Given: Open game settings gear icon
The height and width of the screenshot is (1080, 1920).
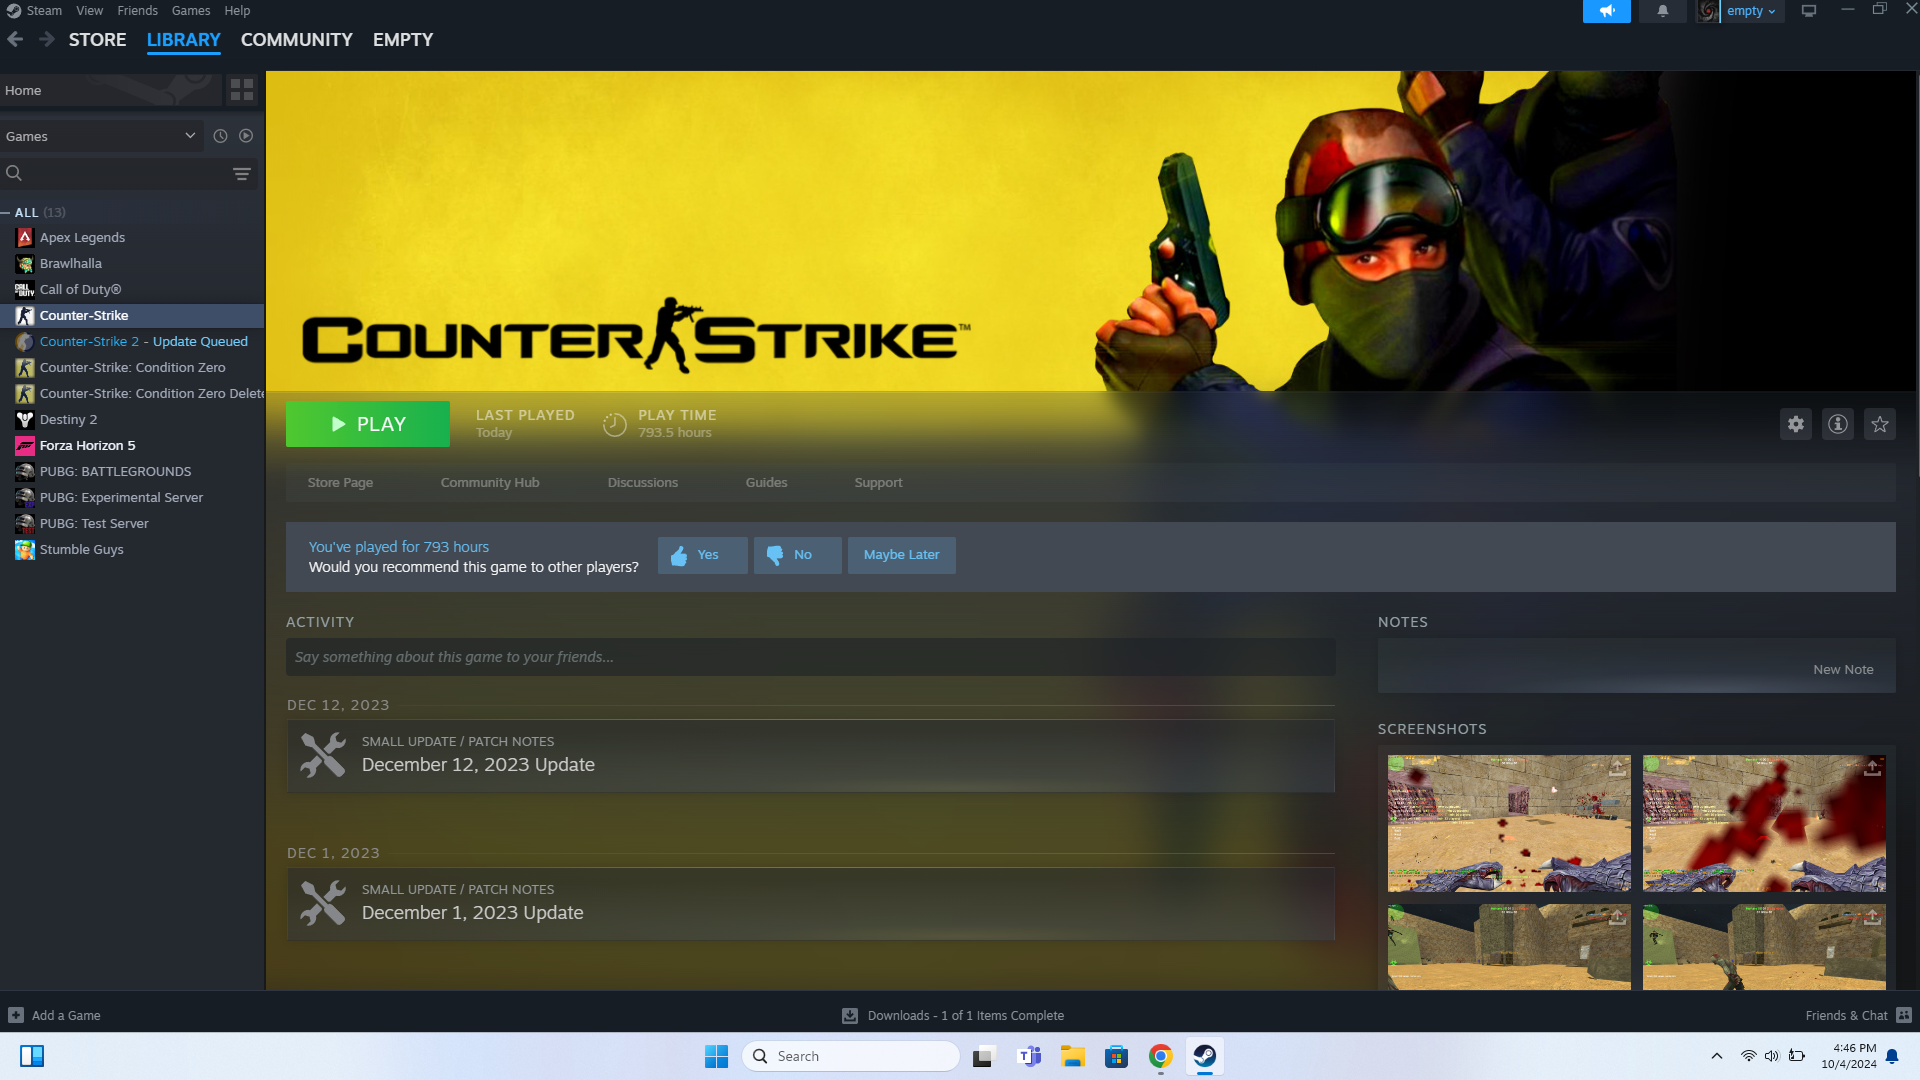Looking at the screenshot, I should coord(1795,424).
